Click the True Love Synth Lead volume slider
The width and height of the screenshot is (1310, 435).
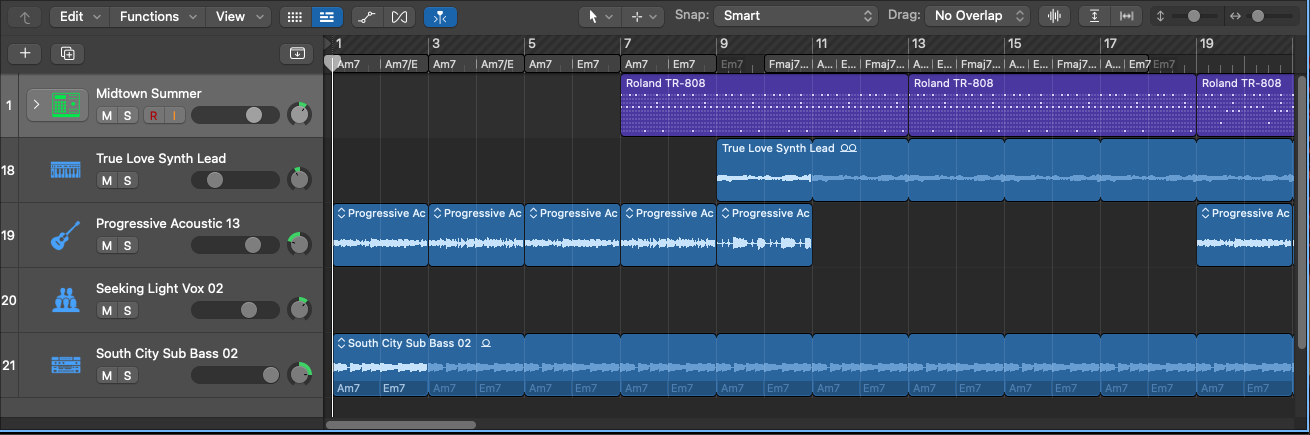tap(235, 180)
